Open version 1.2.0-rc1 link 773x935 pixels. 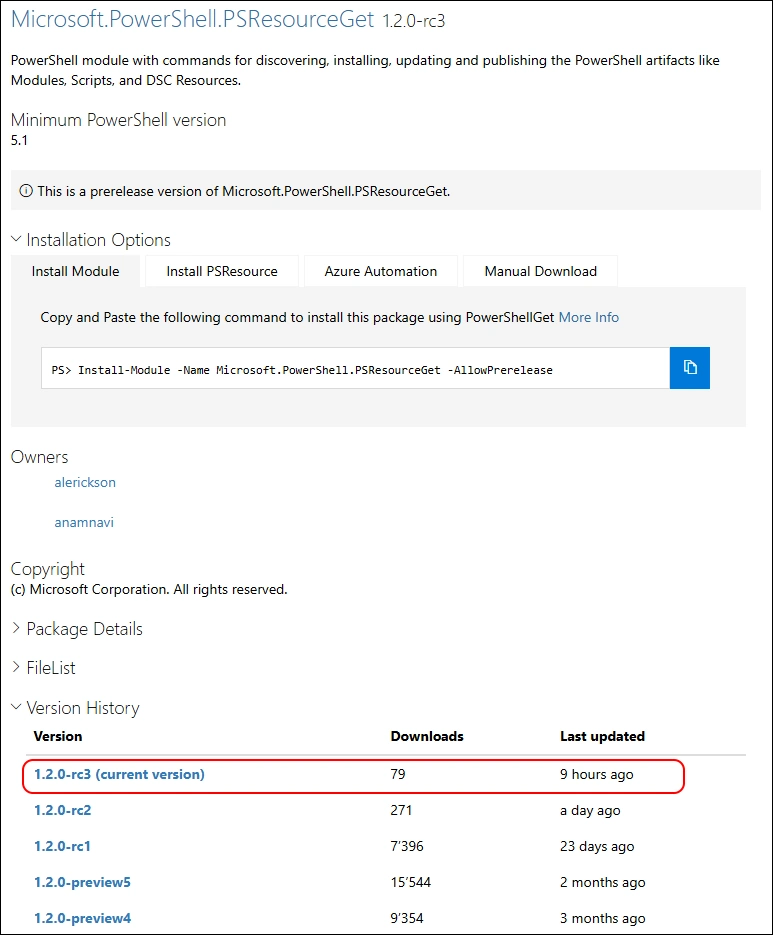(x=63, y=846)
